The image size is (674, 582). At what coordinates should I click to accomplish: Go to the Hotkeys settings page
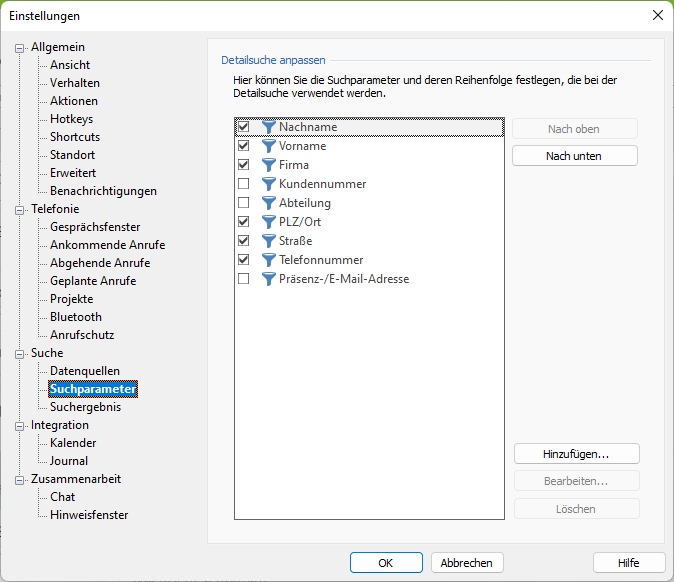click(71, 119)
